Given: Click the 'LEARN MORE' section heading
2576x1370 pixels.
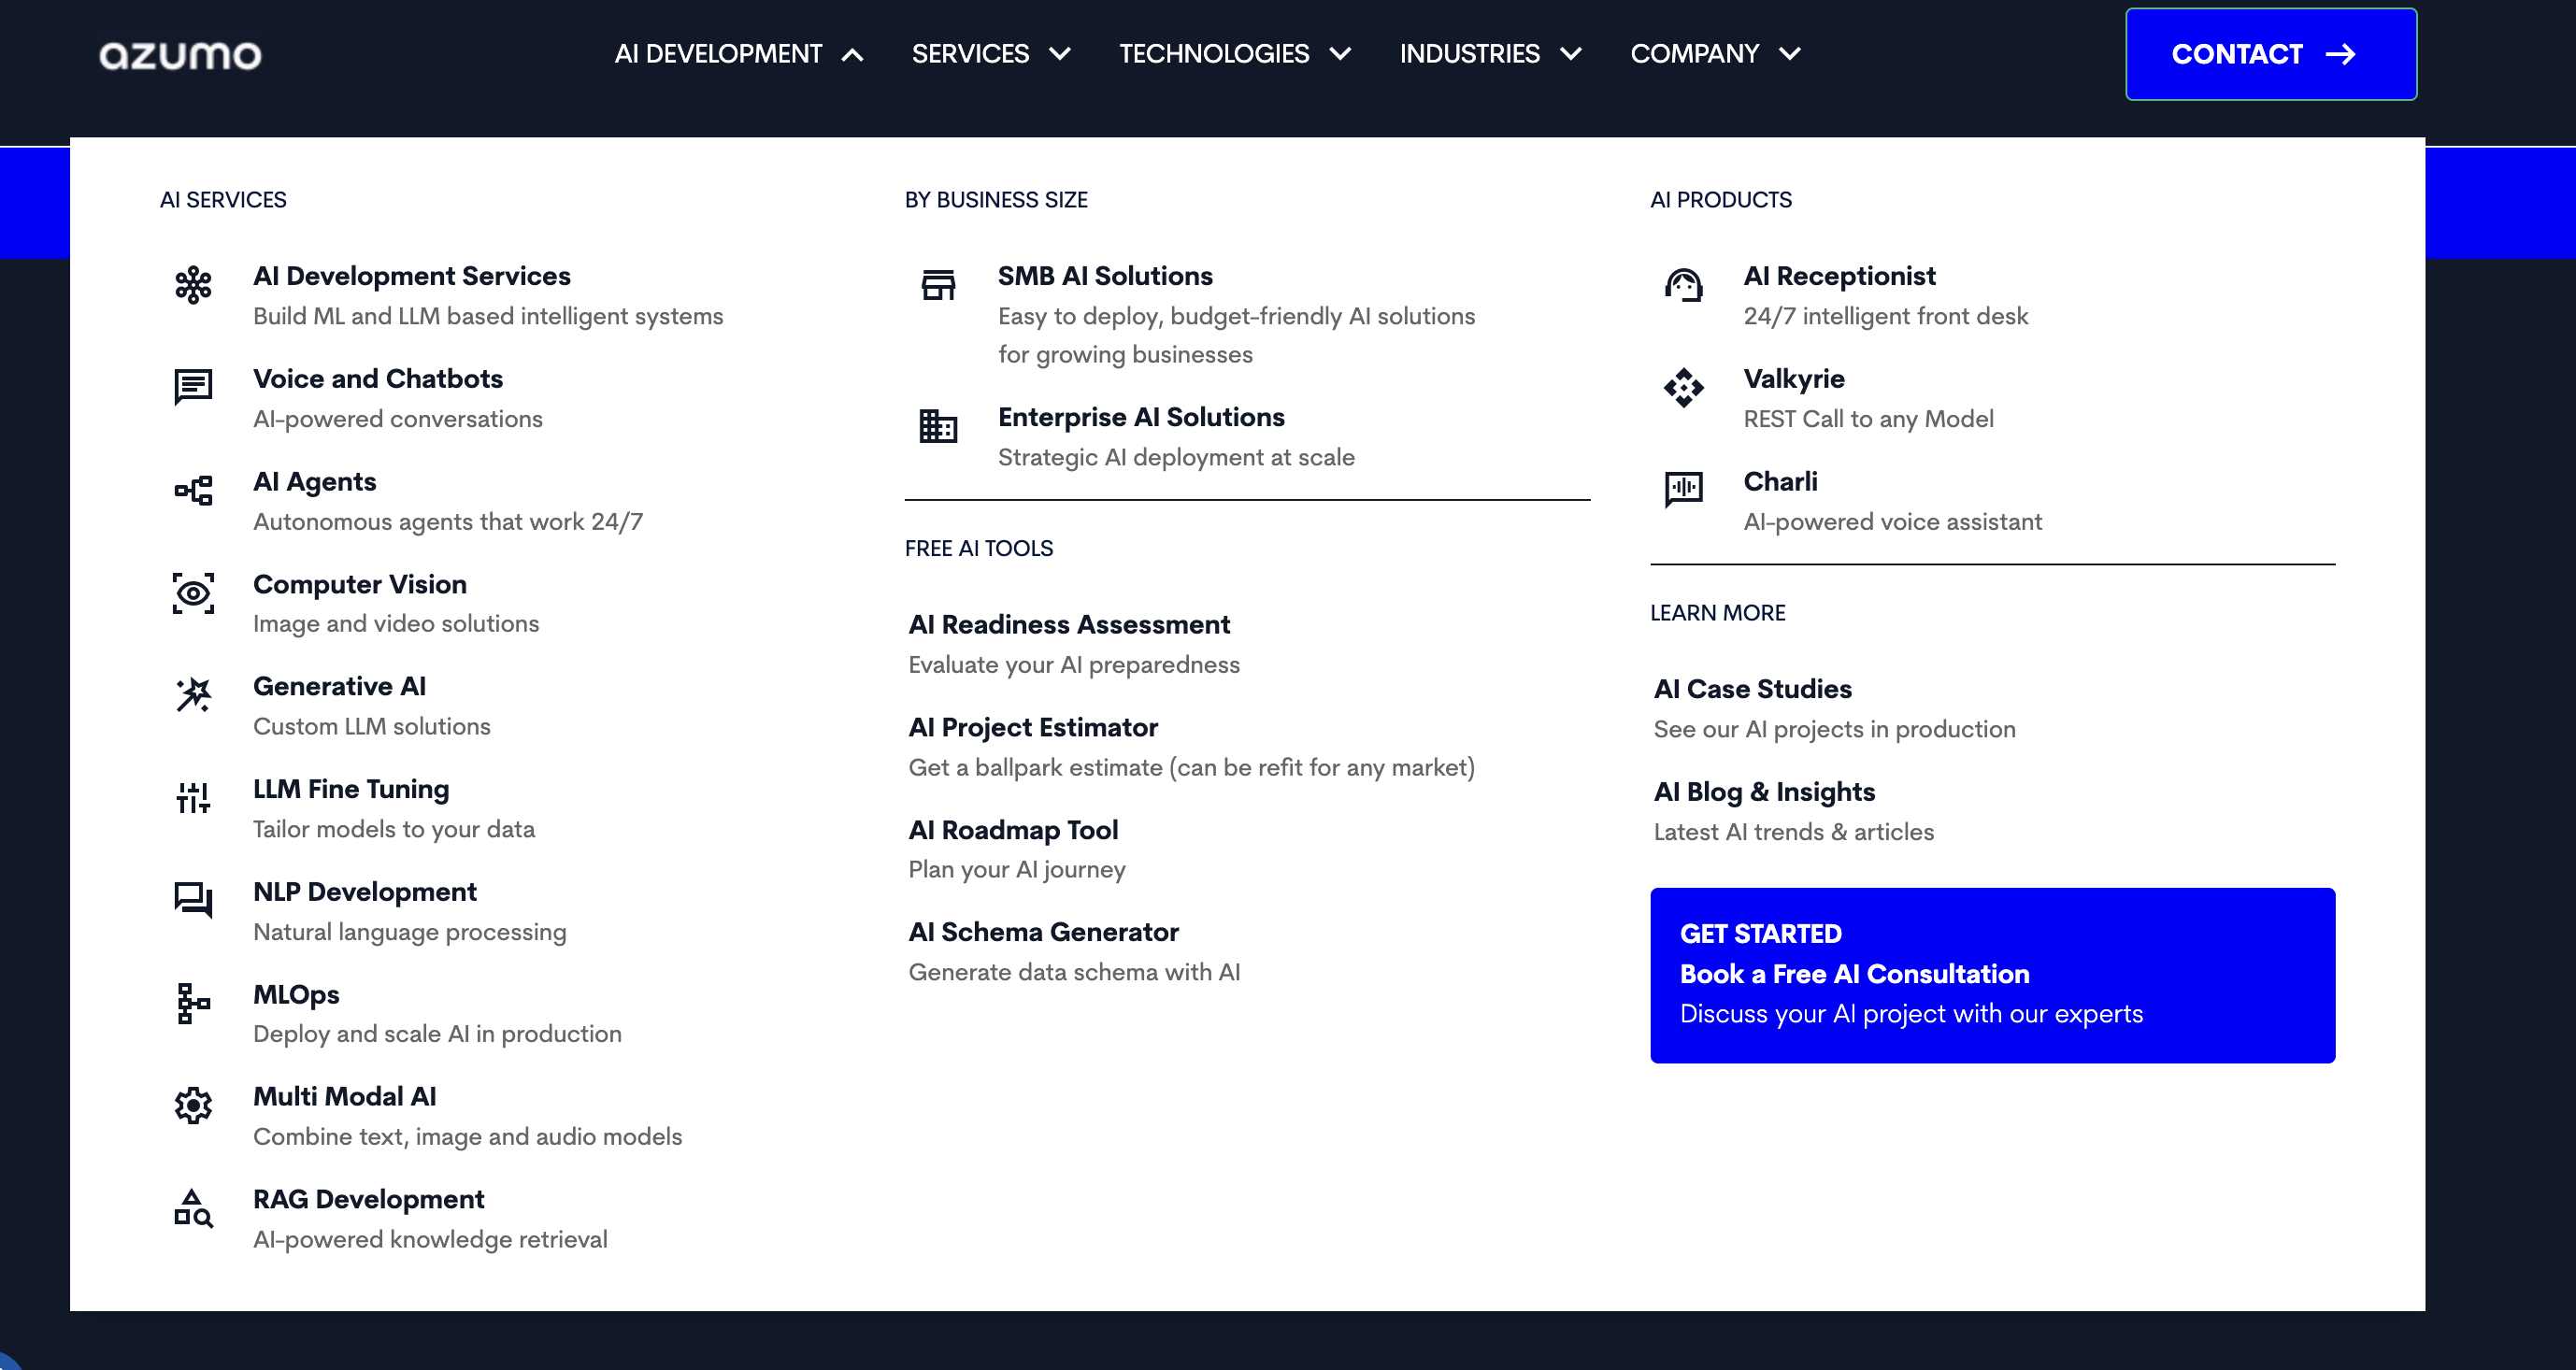Looking at the screenshot, I should pos(1717,613).
